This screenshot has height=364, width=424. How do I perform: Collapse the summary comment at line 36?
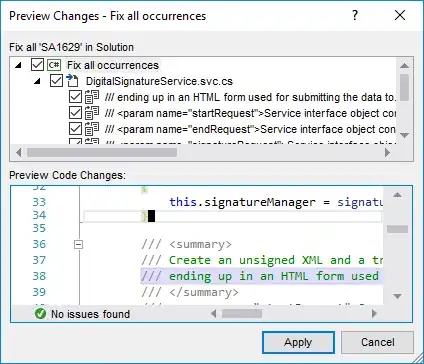point(78,245)
